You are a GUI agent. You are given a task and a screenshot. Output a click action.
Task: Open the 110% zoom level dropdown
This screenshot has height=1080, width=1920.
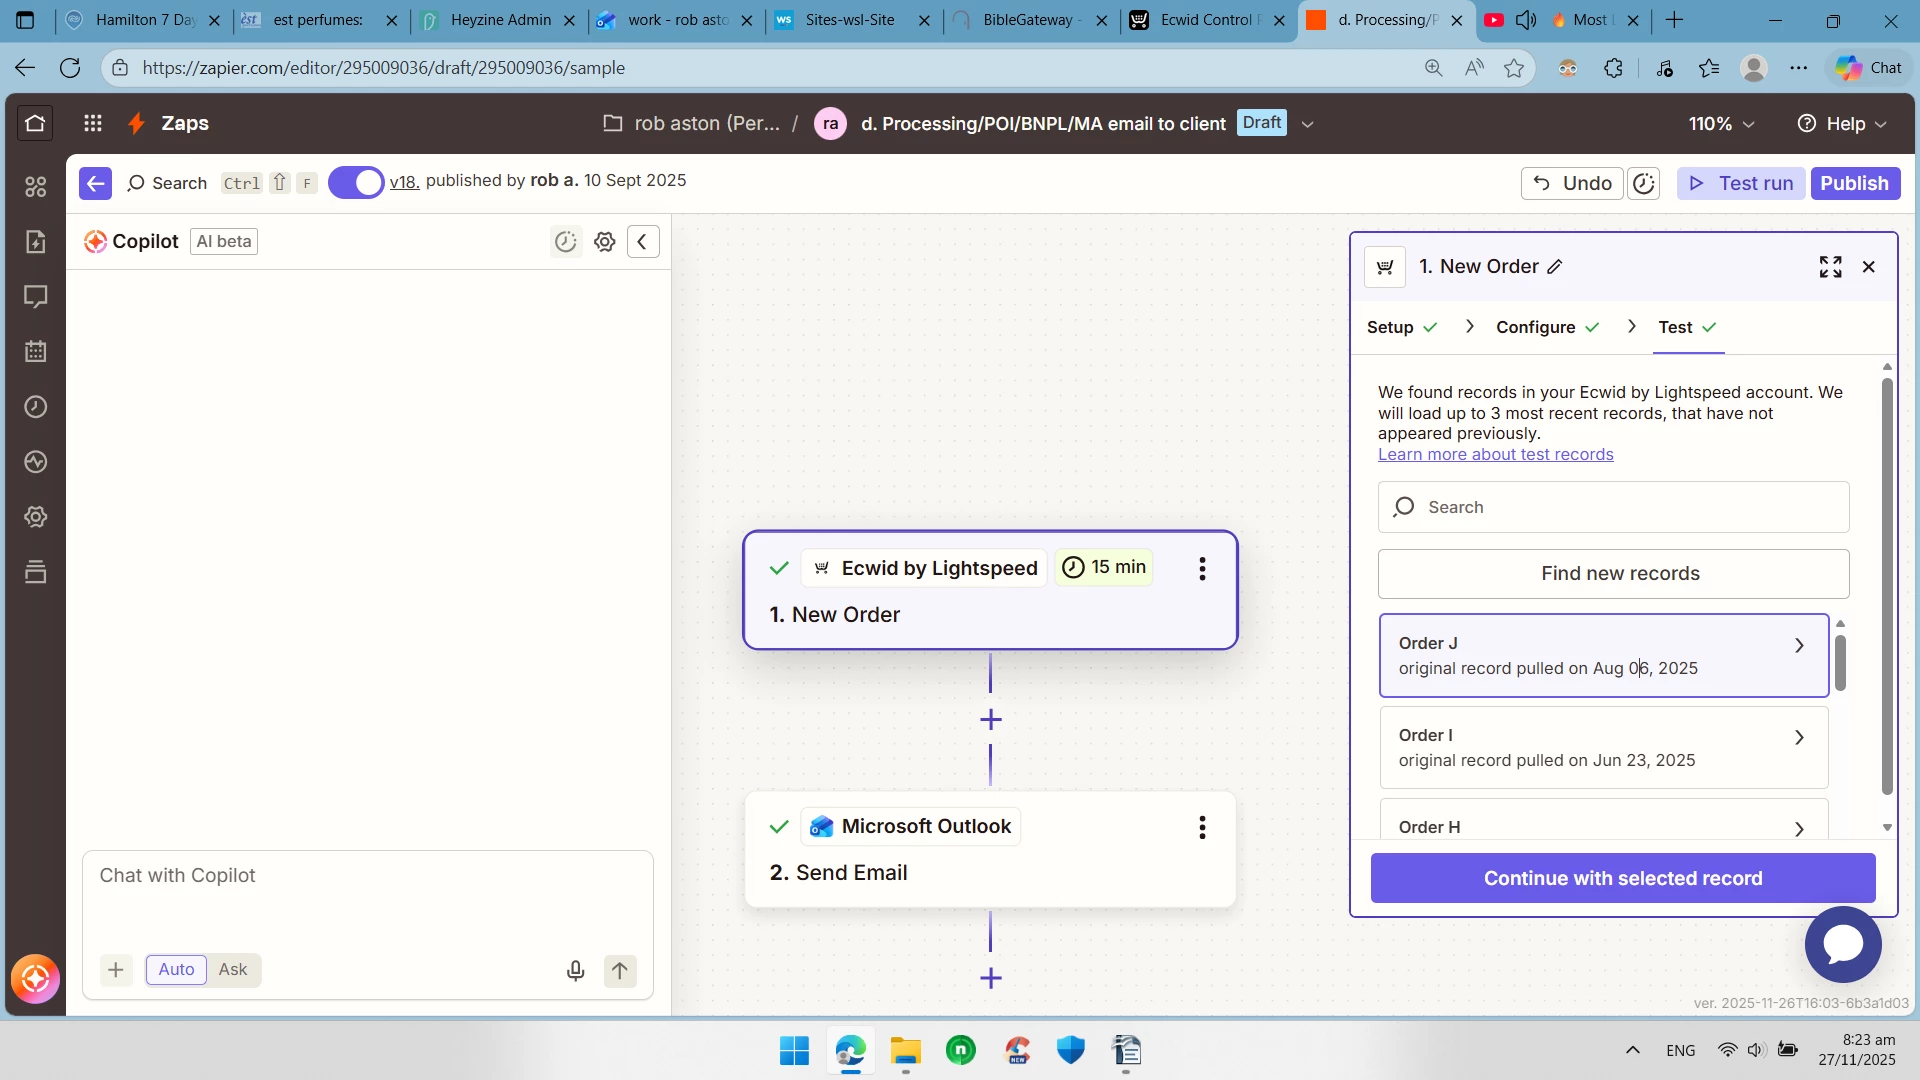(1721, 123)
